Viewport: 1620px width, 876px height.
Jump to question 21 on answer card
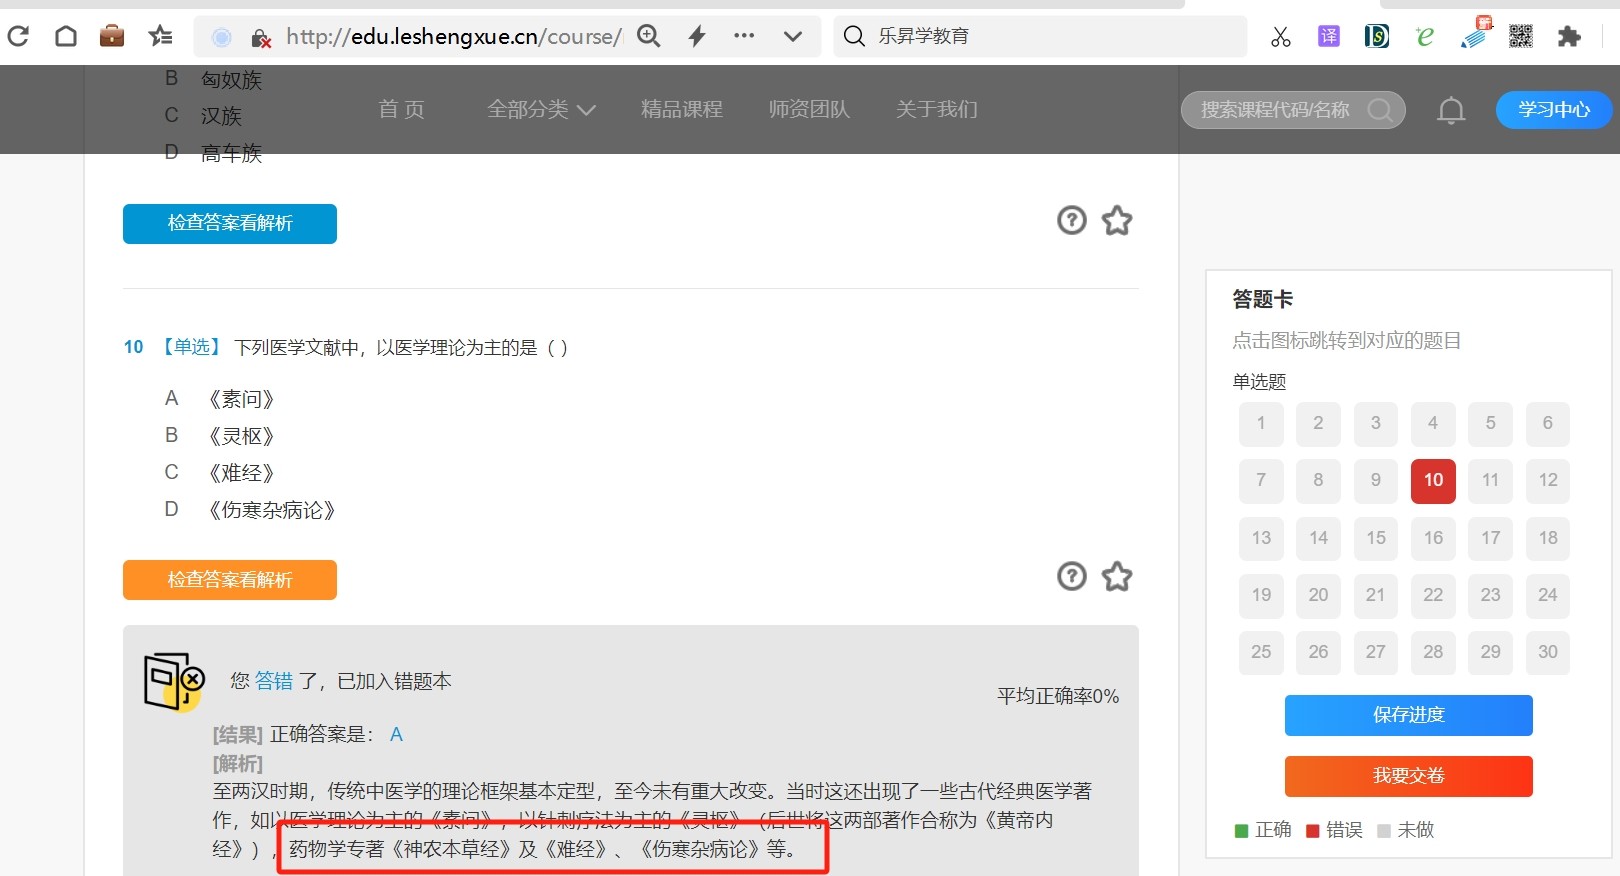1376,595
